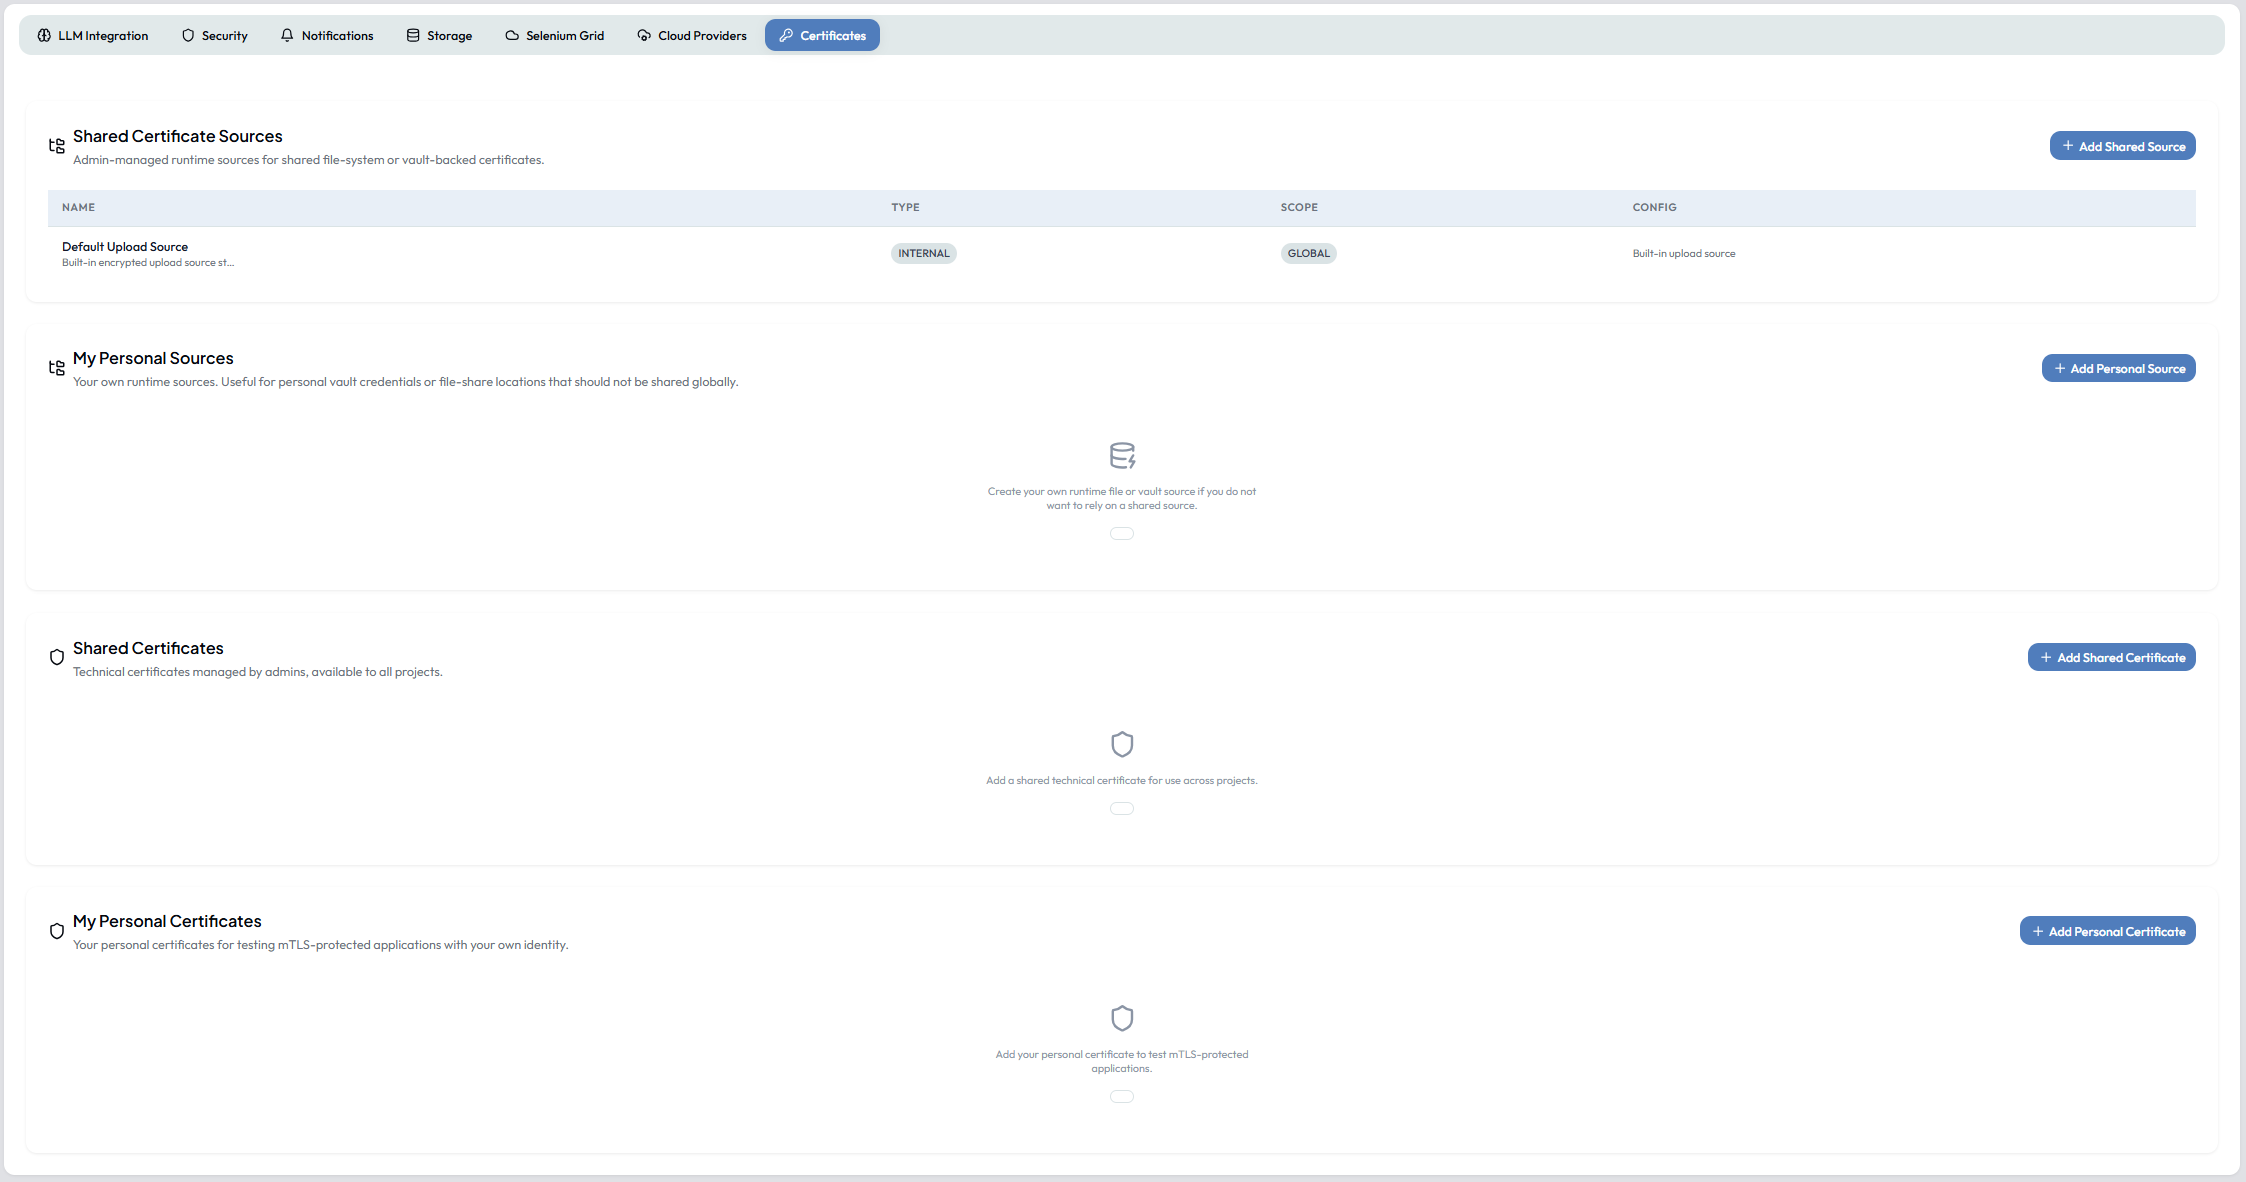Click small pill under shared certificates placeholder
The width and height of the screenshot is (2246, 1182).
point(1122,809)
